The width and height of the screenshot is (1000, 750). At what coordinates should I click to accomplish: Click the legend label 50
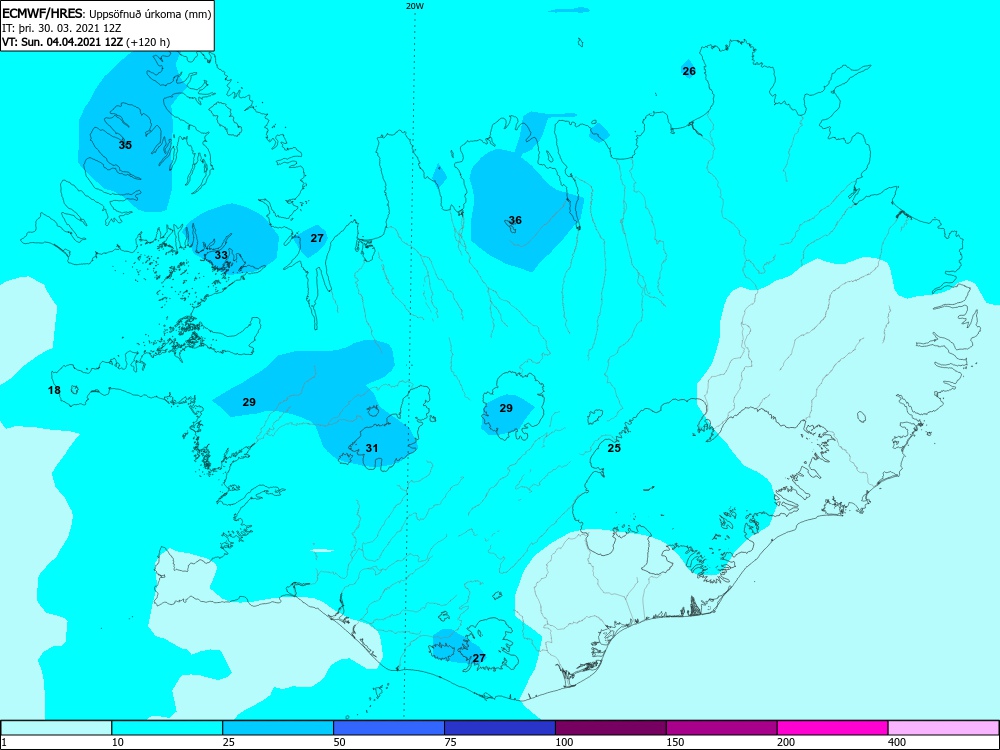click(339, 742)
